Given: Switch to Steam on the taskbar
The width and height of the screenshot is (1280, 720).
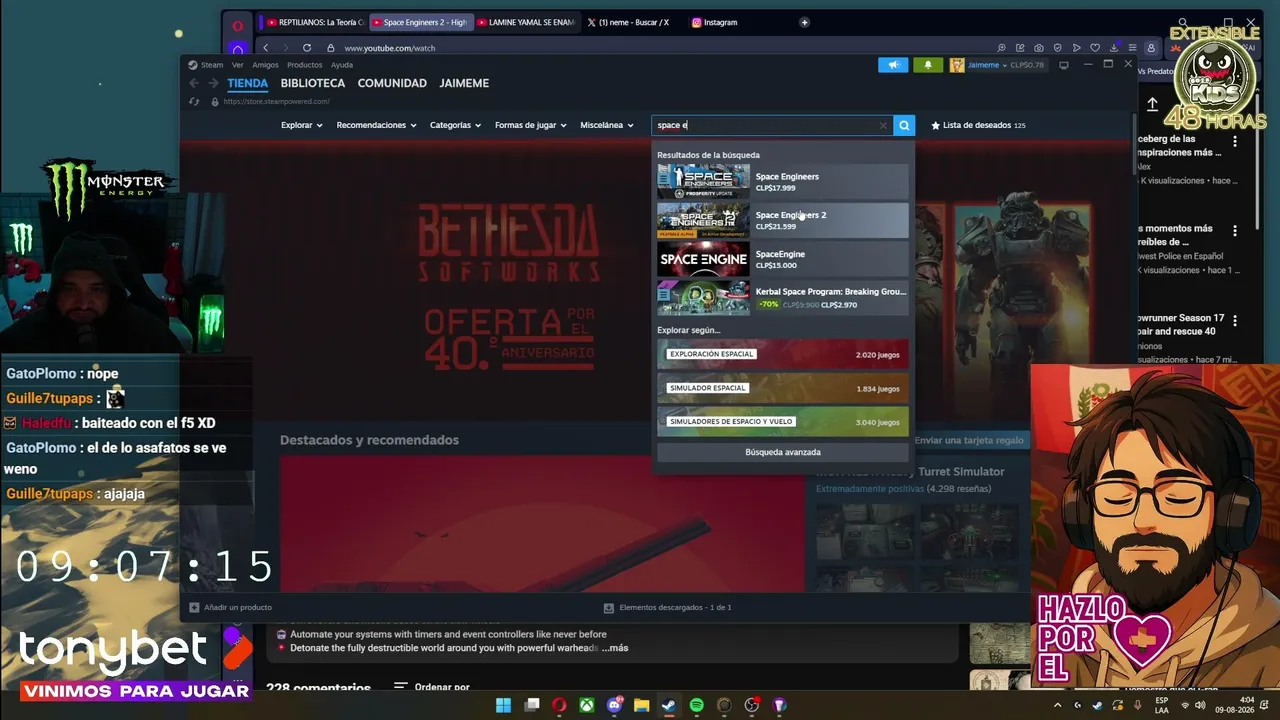Looking at the screenshot, I should [669, 705].
